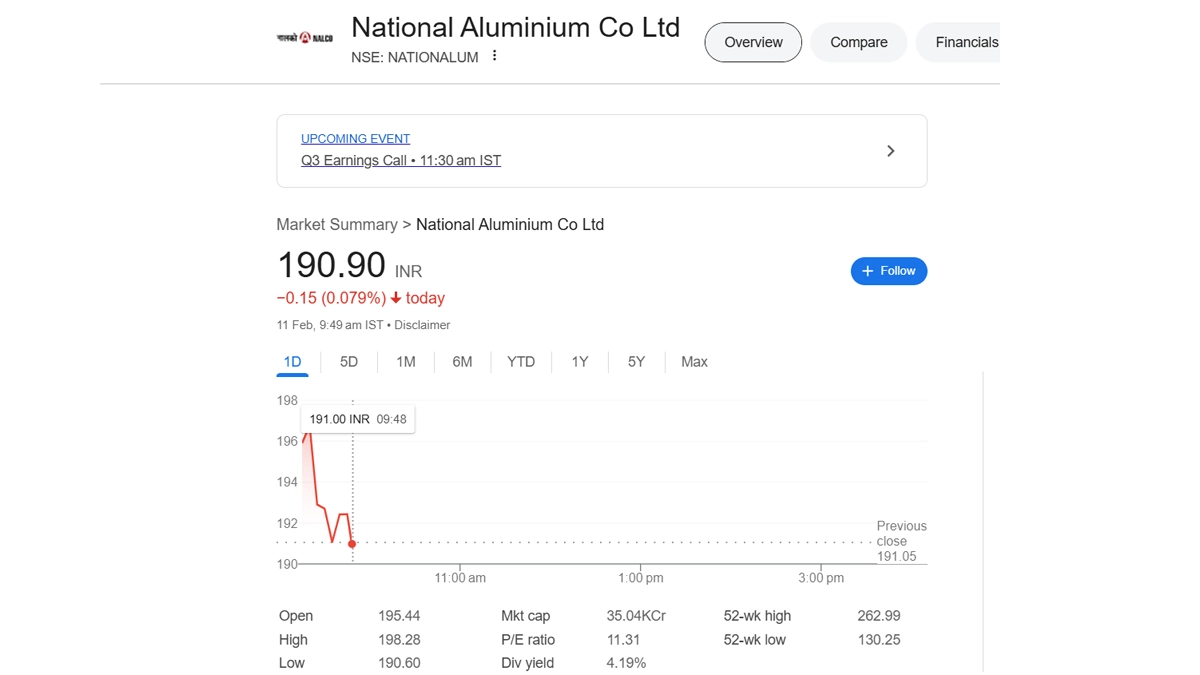The height and width of the screenshot is (675, 1200).
Task: Select the Max chart range
Action: click(x=694, y=362)
